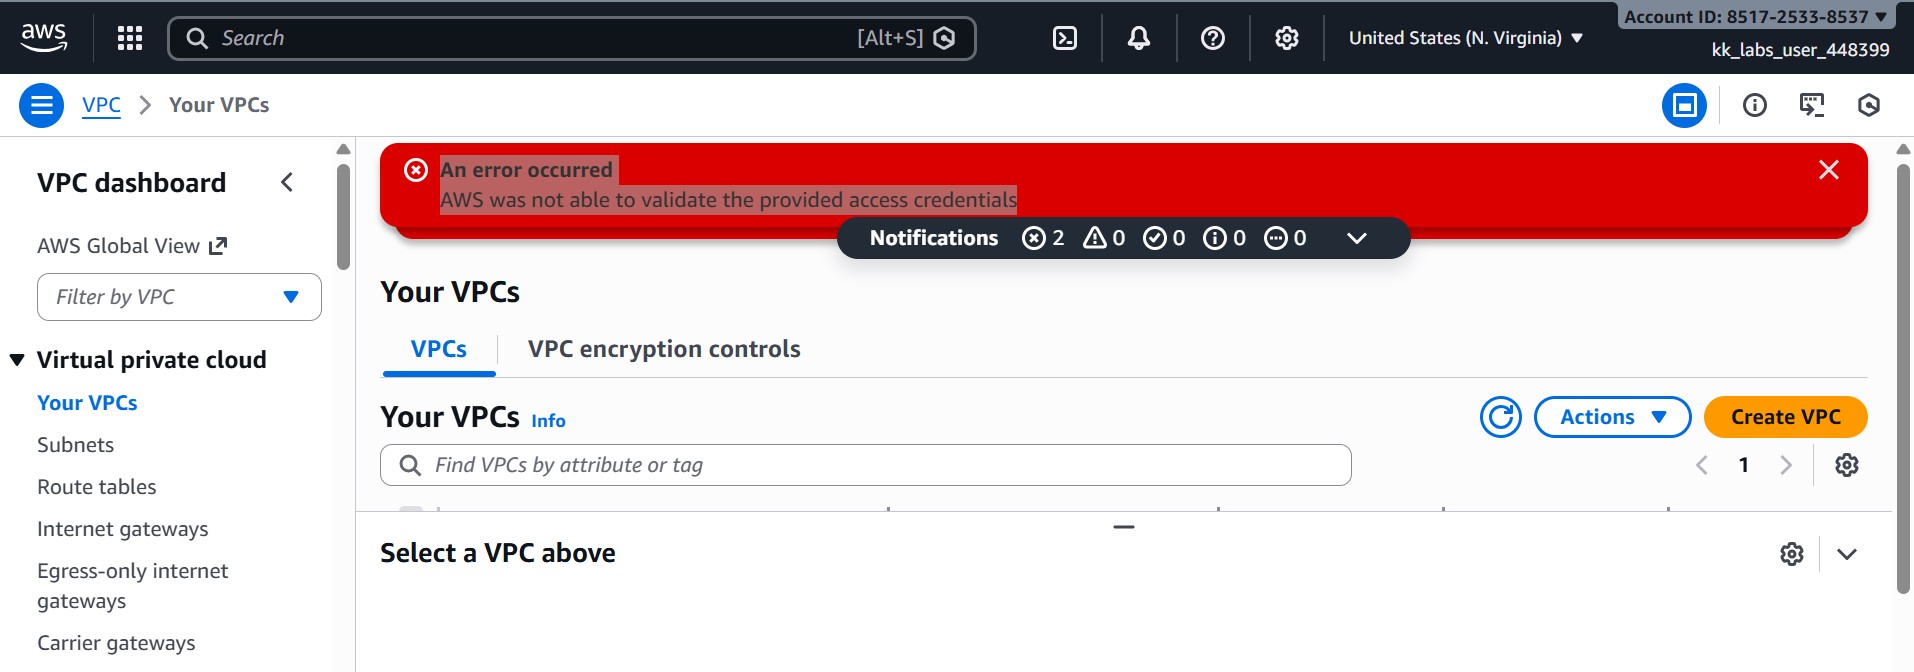Open the settings gear in top bar
Screen dimensions: 1914x672
pos(1286,38)
